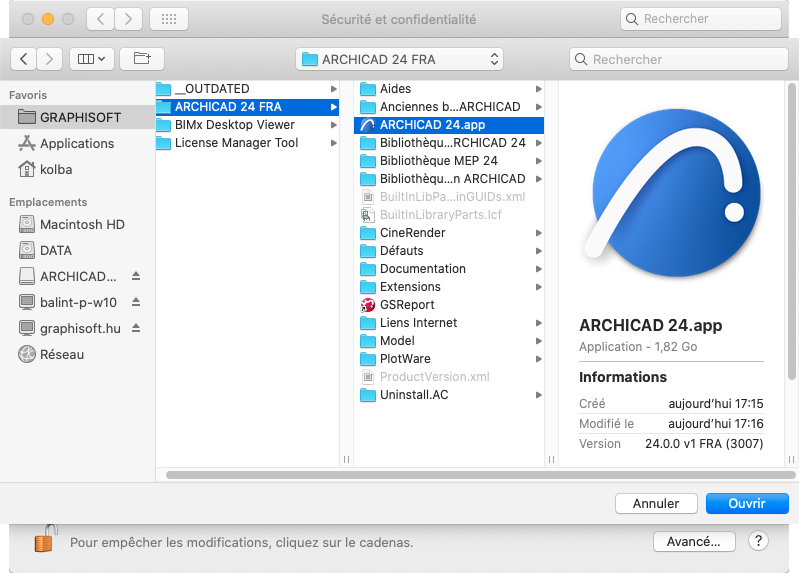Click the preferences window Rechercher field
Viewport: 799px width, 573px height.
coord(701,19)
